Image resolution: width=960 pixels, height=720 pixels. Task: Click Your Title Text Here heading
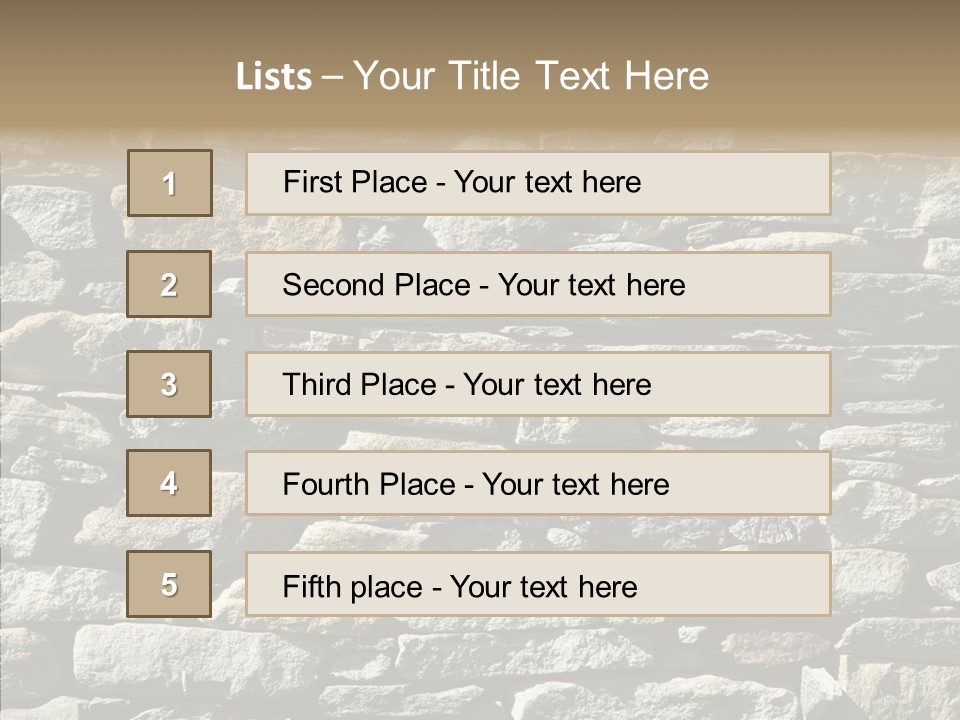[531, 76]
